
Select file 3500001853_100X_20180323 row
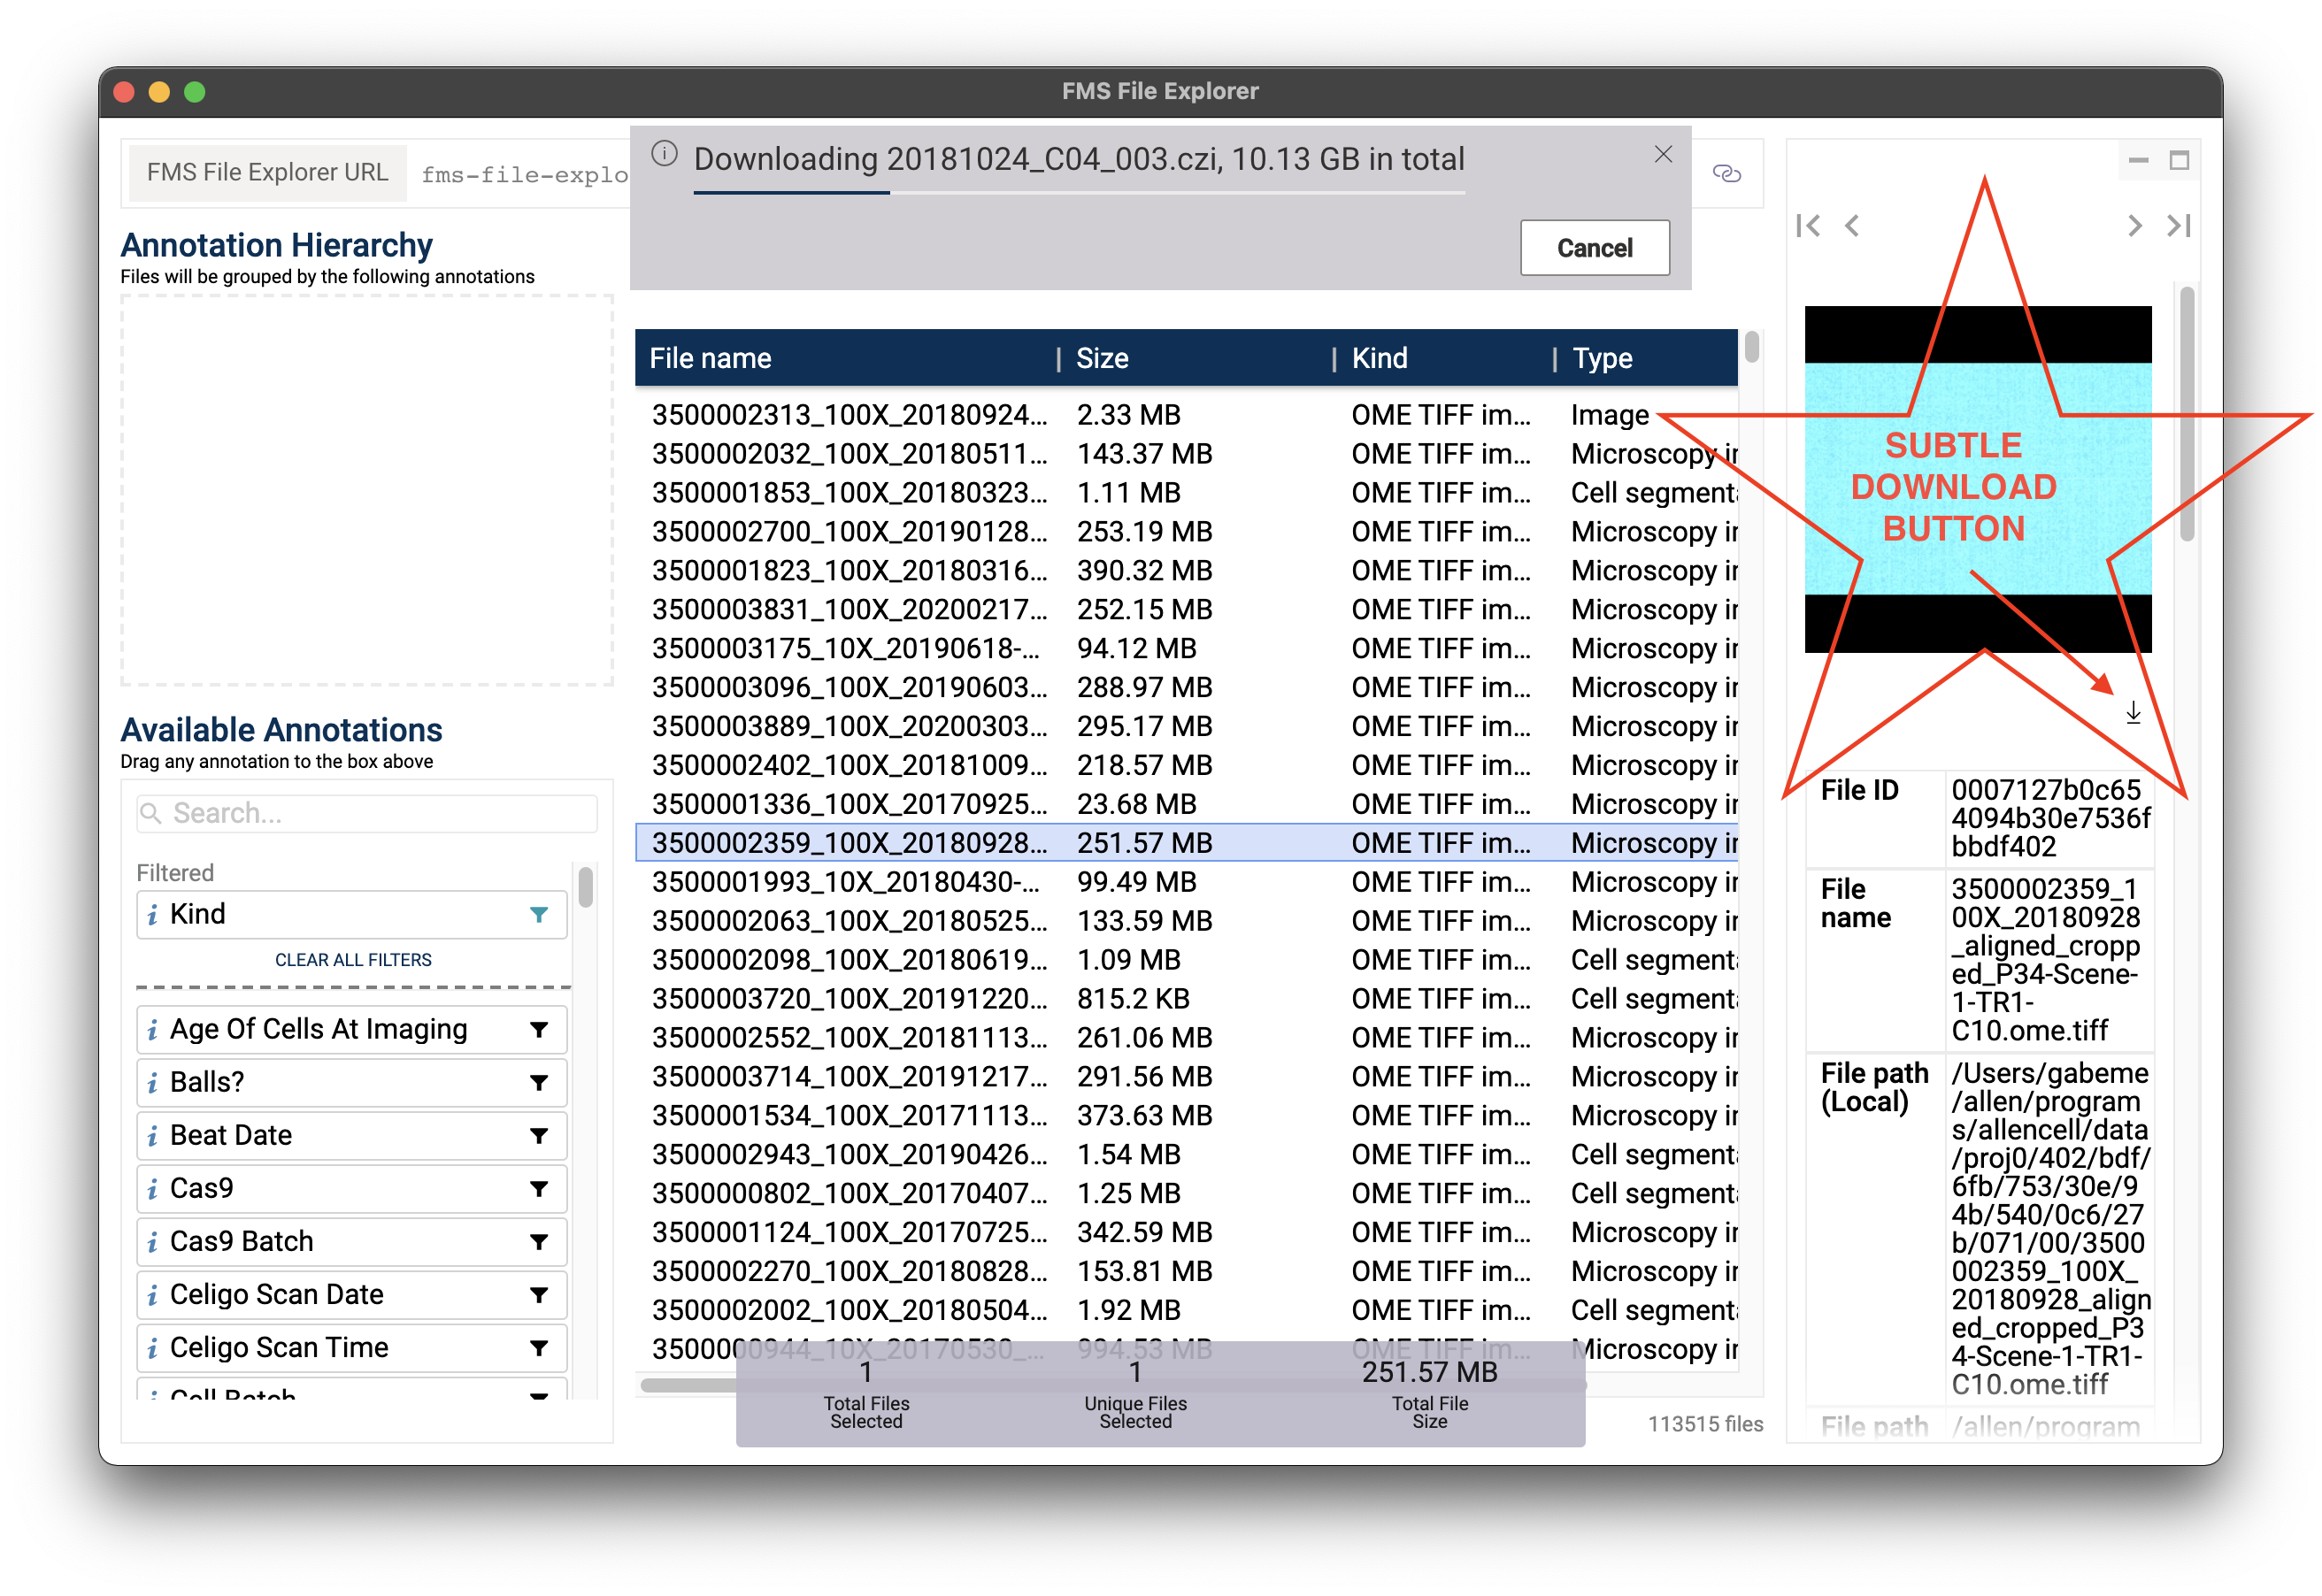click(1186, 493)
